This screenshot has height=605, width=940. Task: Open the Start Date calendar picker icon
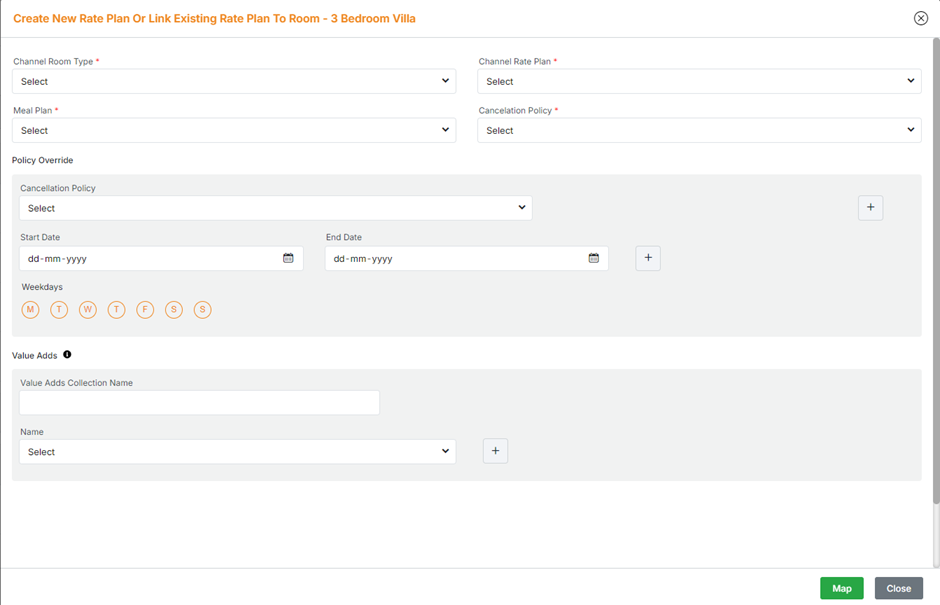tap(288, 258)
